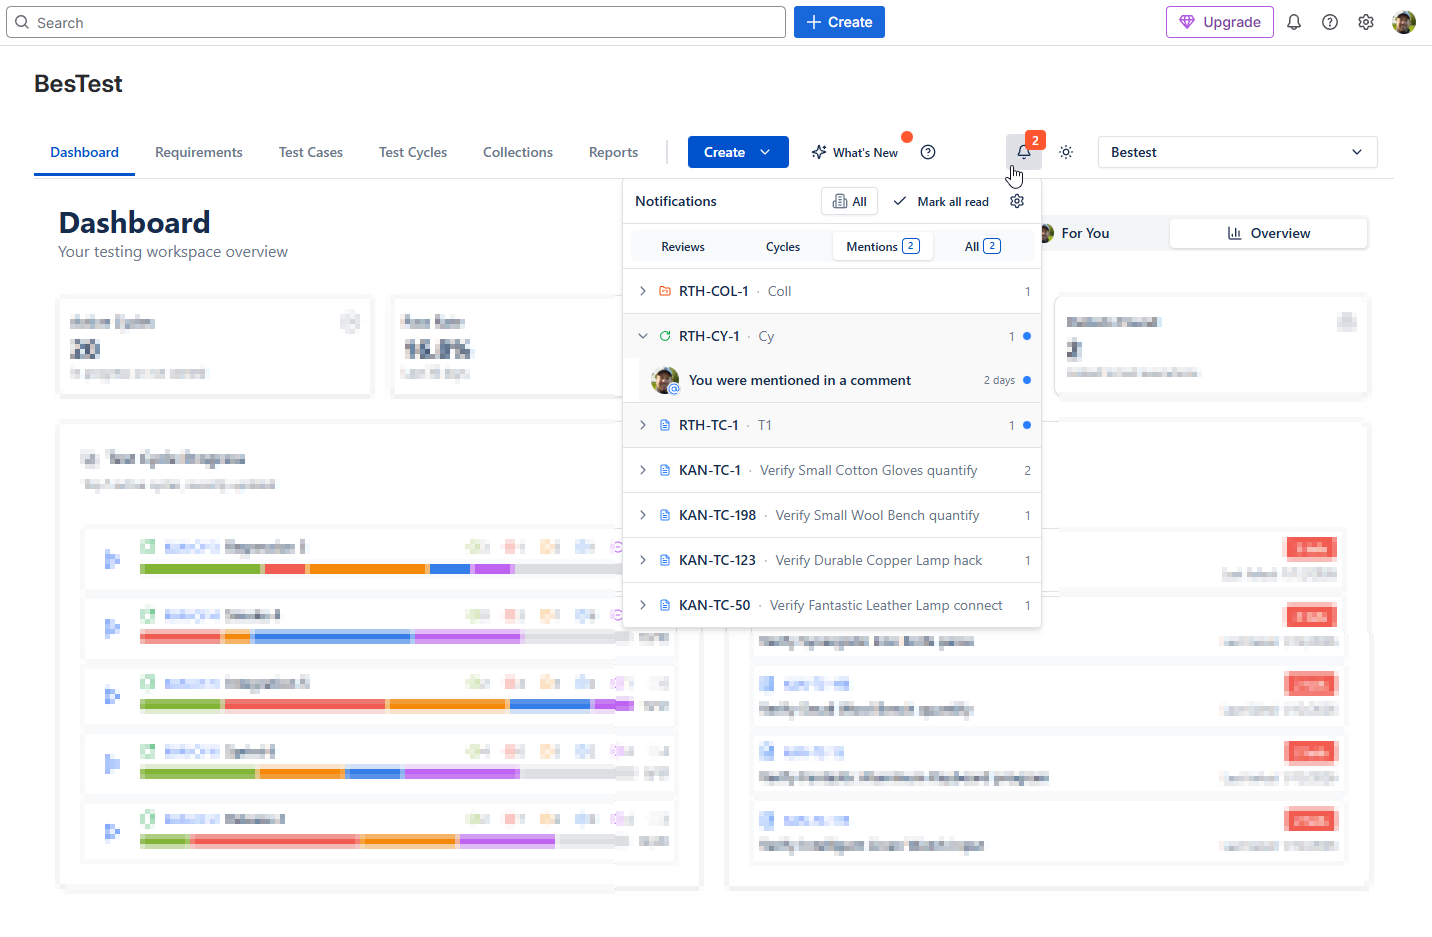Toggle the All filter in Notifications header
The width and height of the screenshot is (1432, 937).
coord(849,201)
